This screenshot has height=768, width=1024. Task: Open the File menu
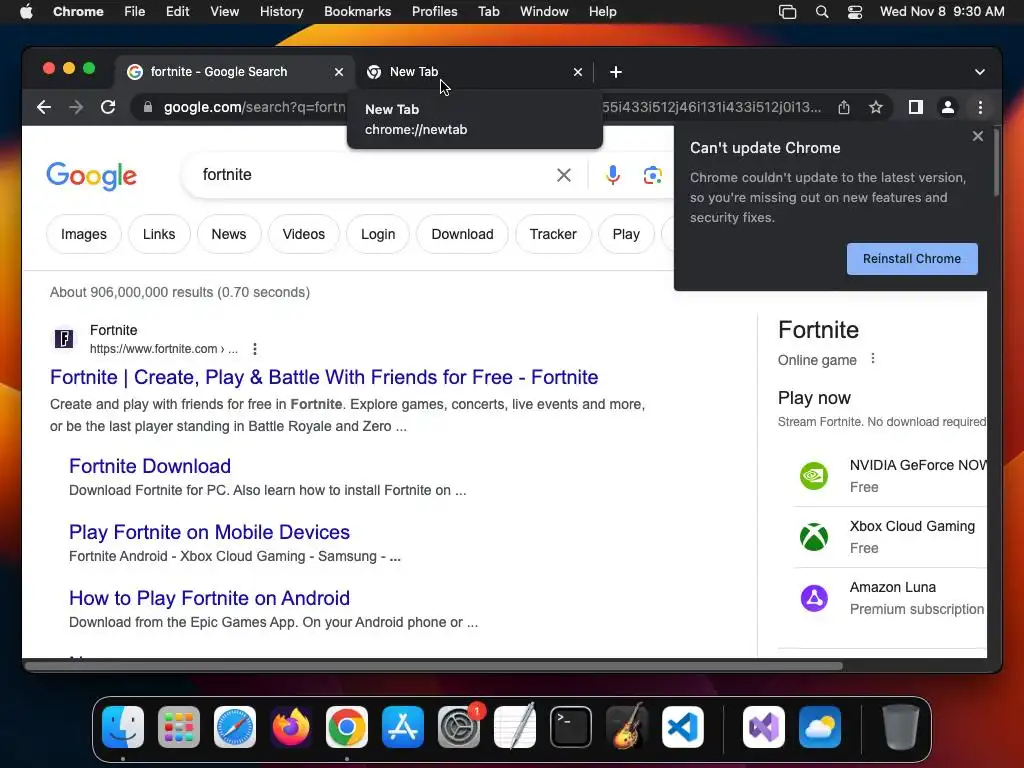135,12
